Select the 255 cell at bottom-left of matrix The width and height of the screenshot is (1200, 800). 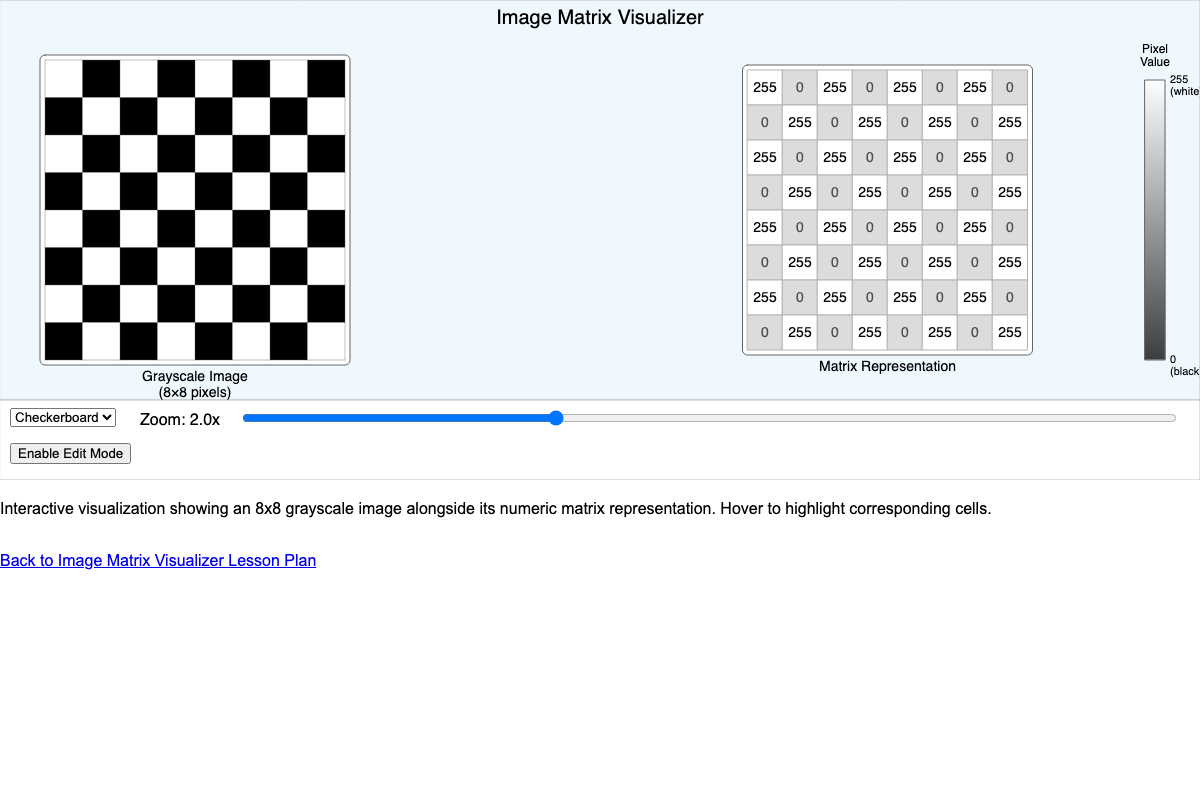764,297
